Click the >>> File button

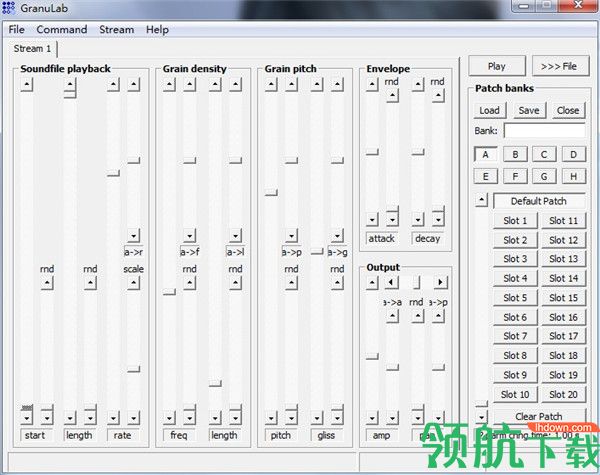tap(559, 66)
